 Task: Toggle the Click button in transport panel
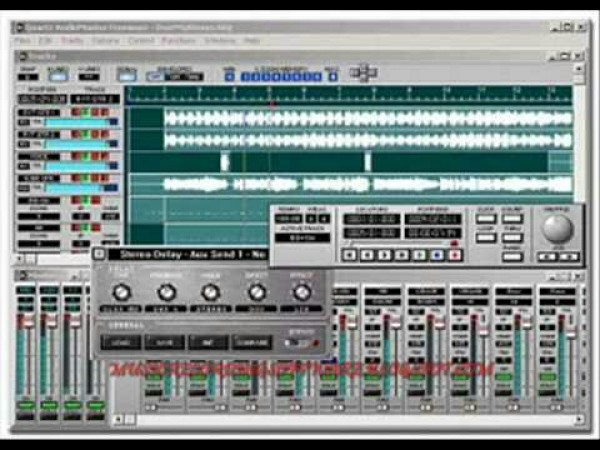tap(486, 219)
